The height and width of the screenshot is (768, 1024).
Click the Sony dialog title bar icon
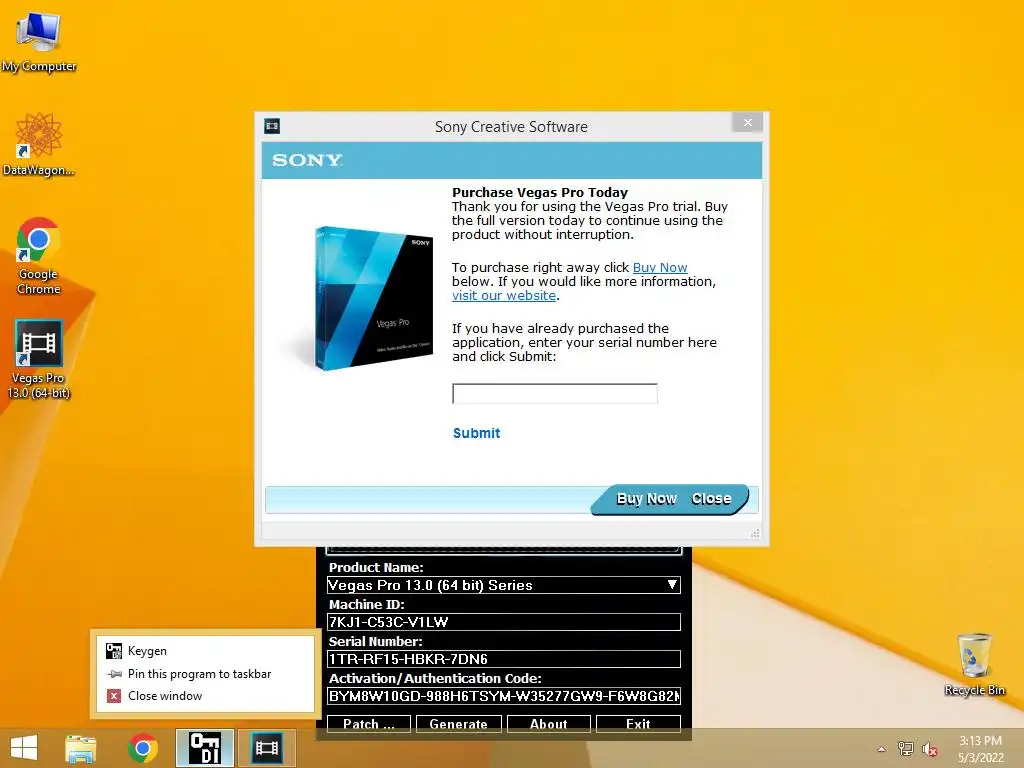(x=272, y=126)
